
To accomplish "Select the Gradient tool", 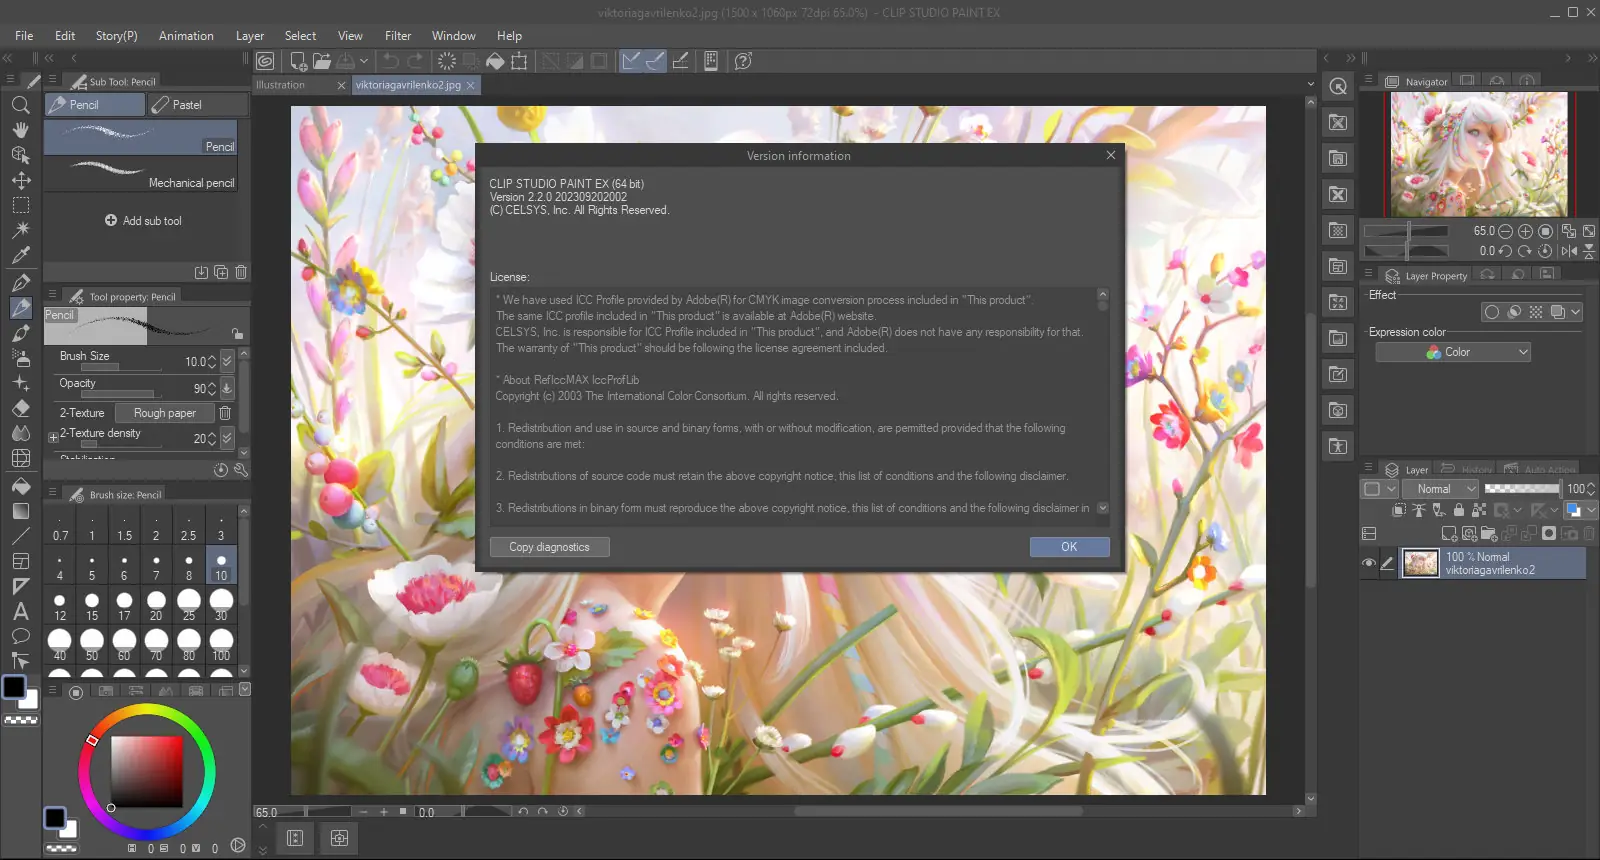I will click(x=20, y=511).
